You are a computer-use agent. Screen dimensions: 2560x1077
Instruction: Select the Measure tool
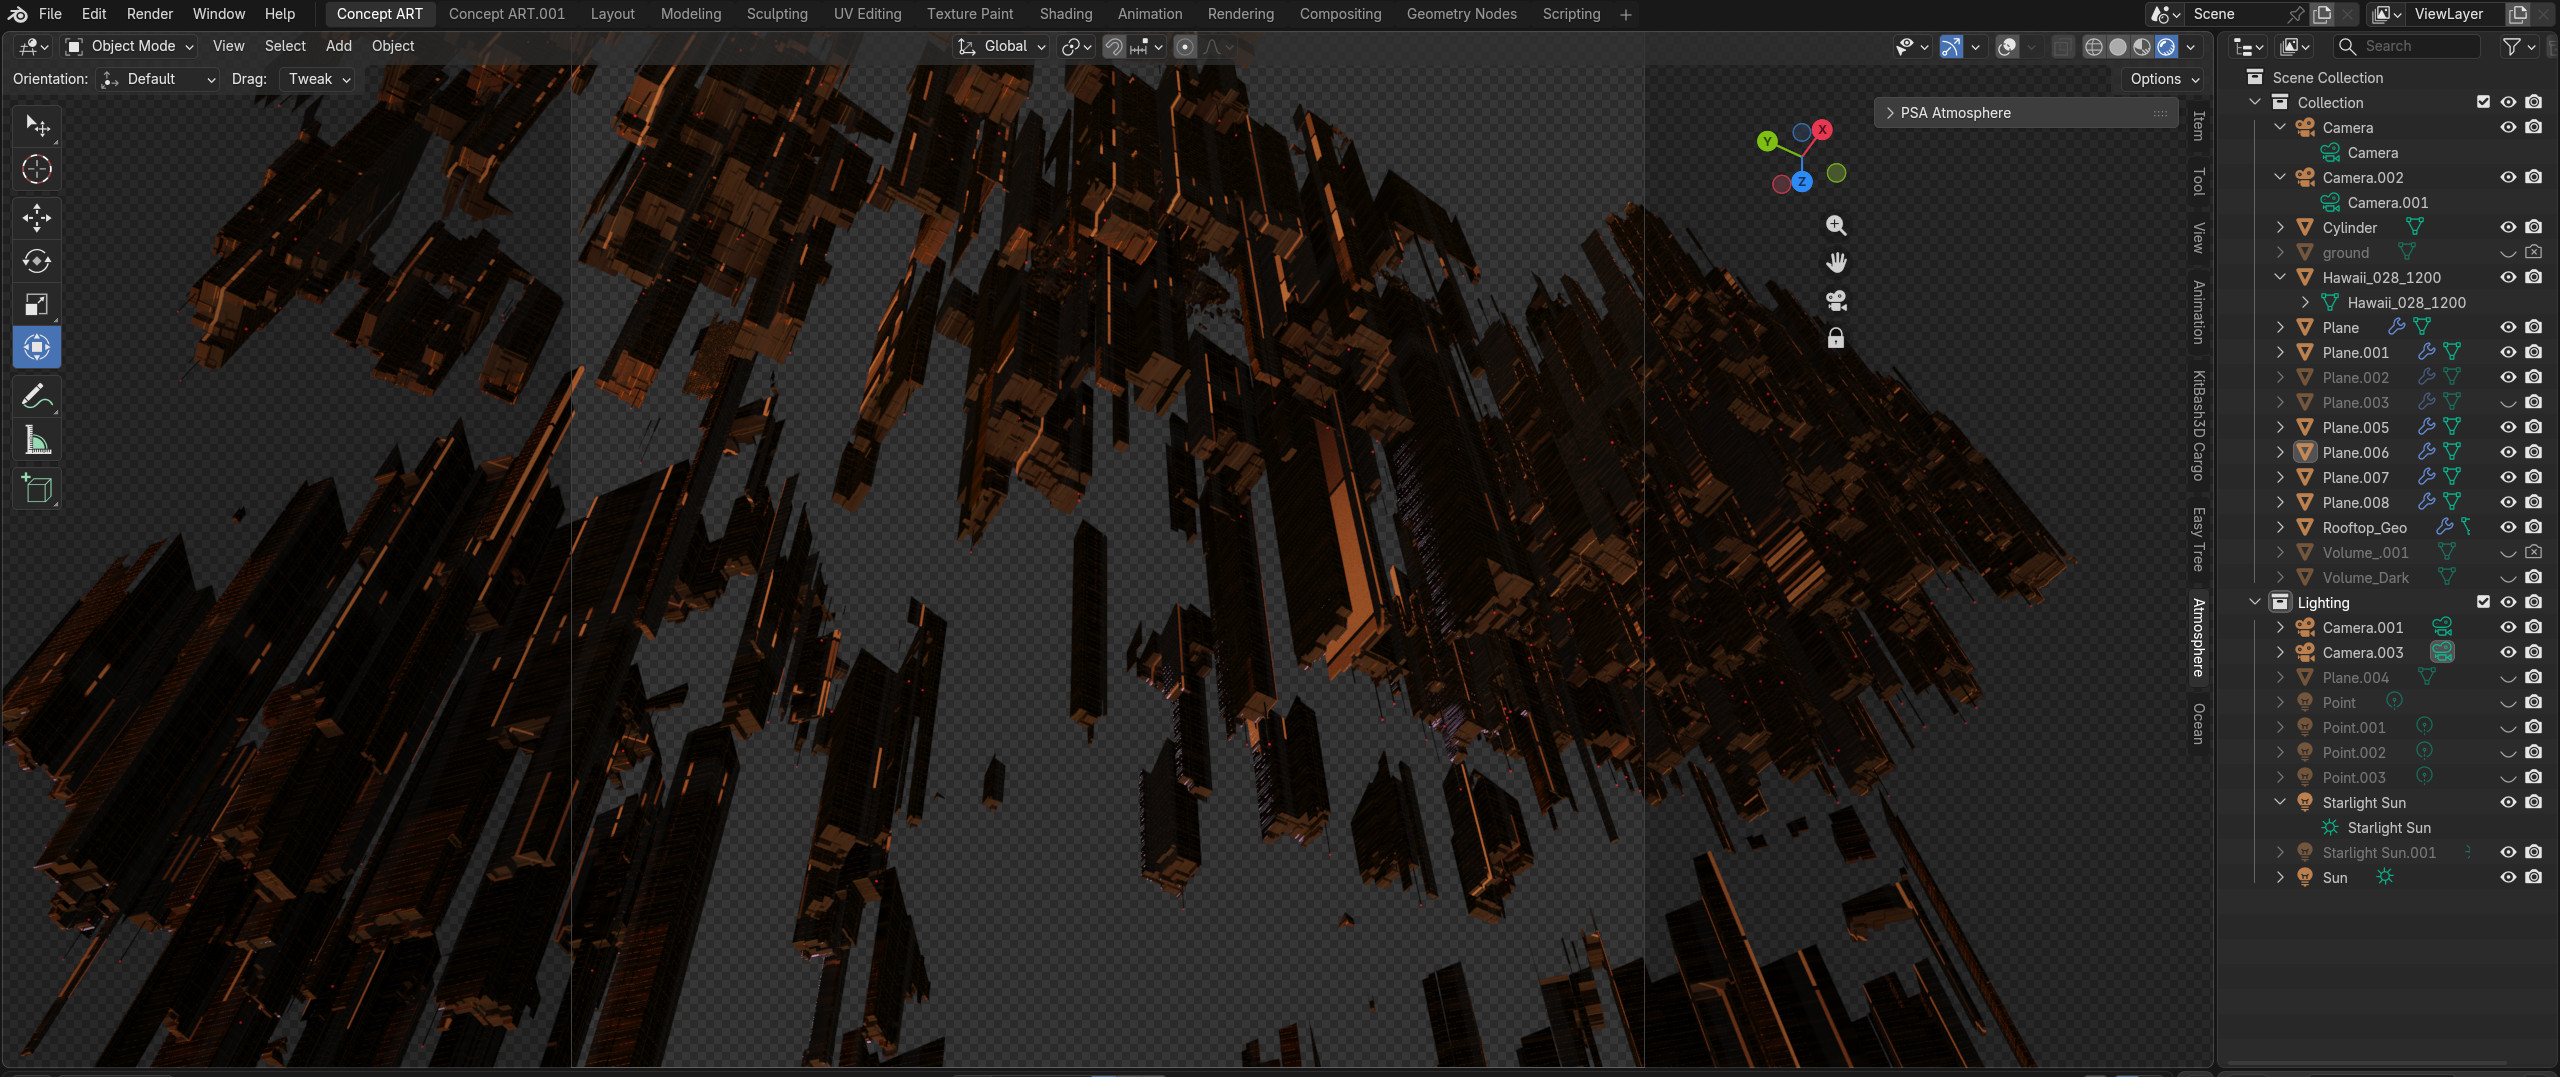37,439
